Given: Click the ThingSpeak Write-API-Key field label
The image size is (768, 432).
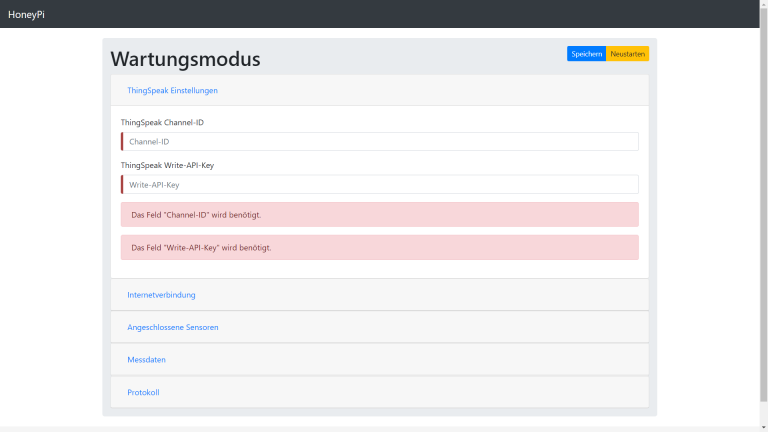Looking at the screenshot, I should 167,165.
